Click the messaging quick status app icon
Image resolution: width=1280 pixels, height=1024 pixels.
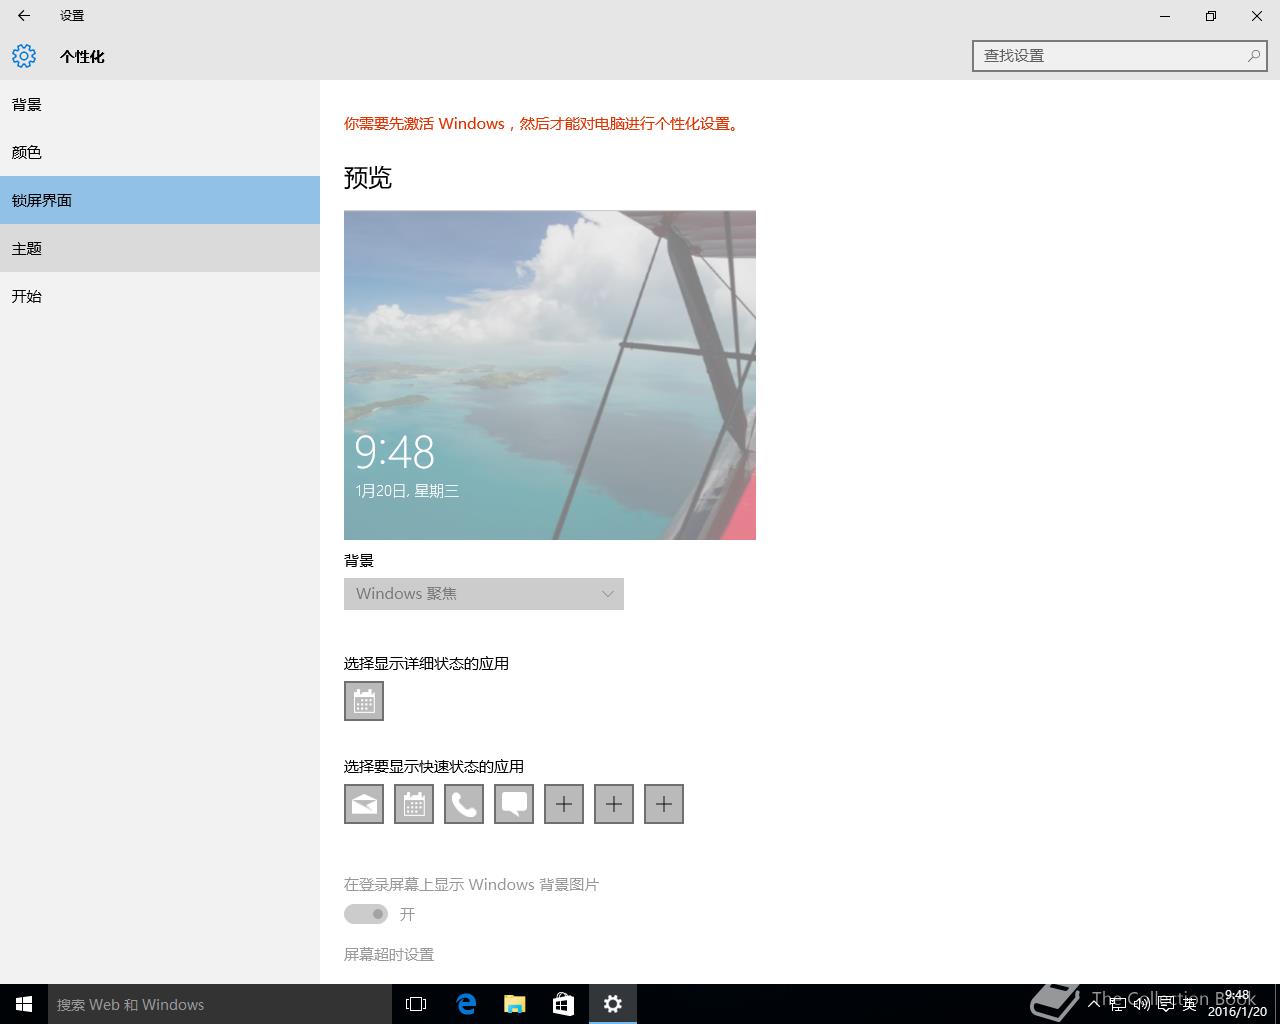click(514, 804)
